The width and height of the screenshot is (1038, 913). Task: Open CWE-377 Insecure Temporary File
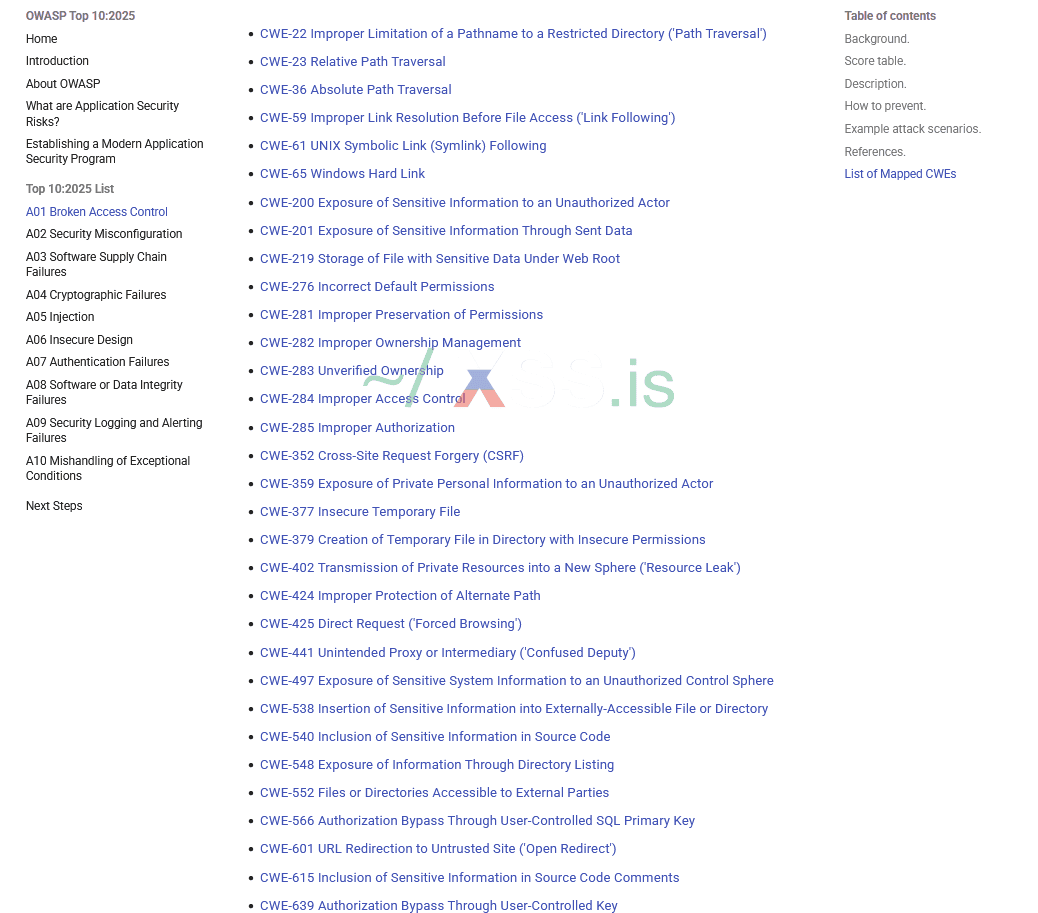coord(359,512)
